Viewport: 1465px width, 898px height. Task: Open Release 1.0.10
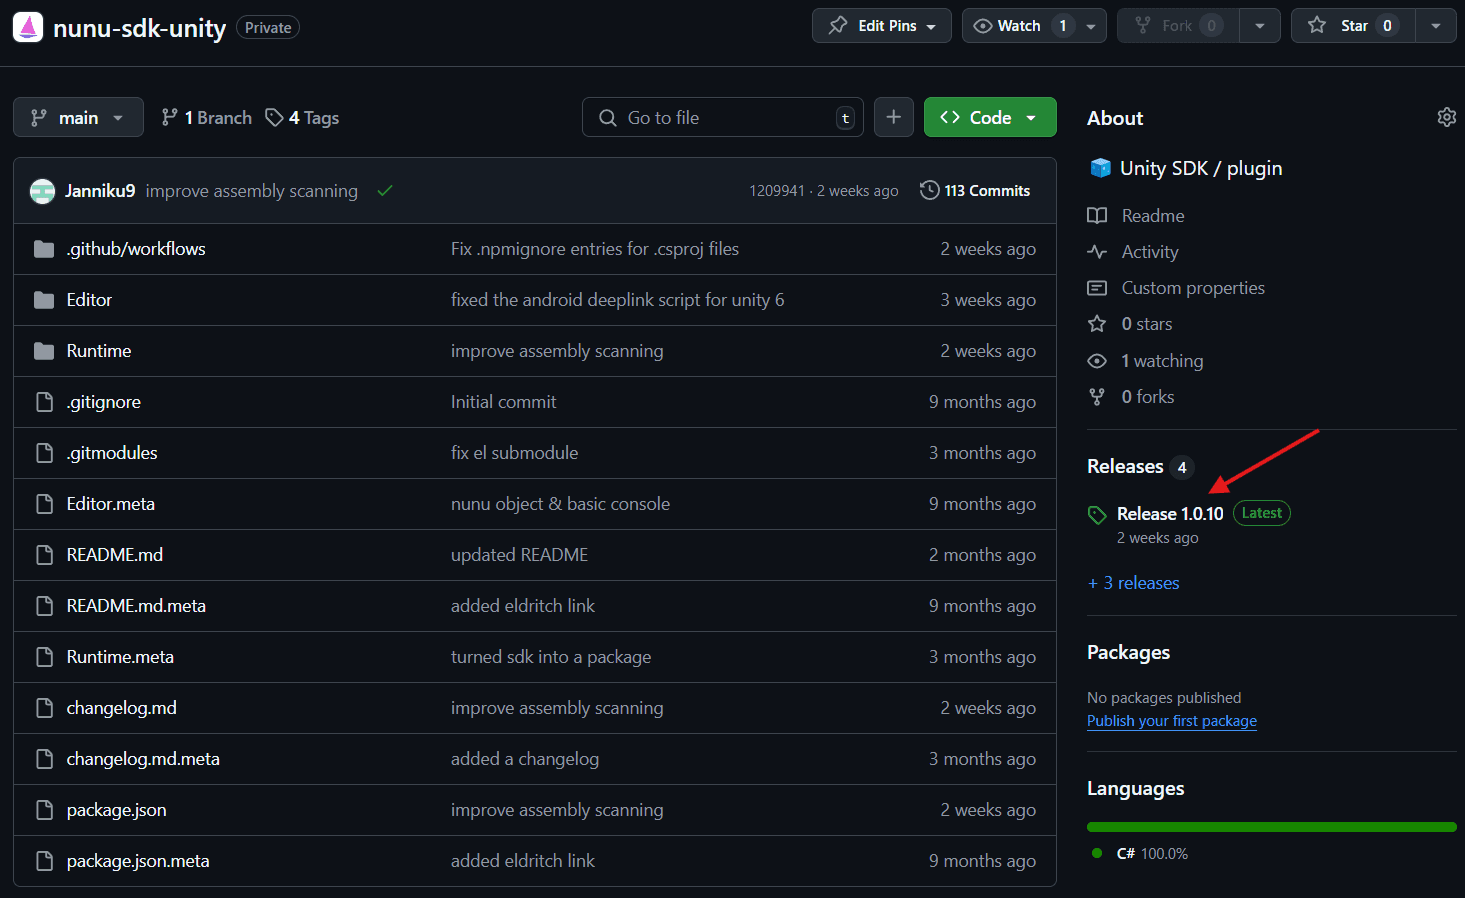1170,514
